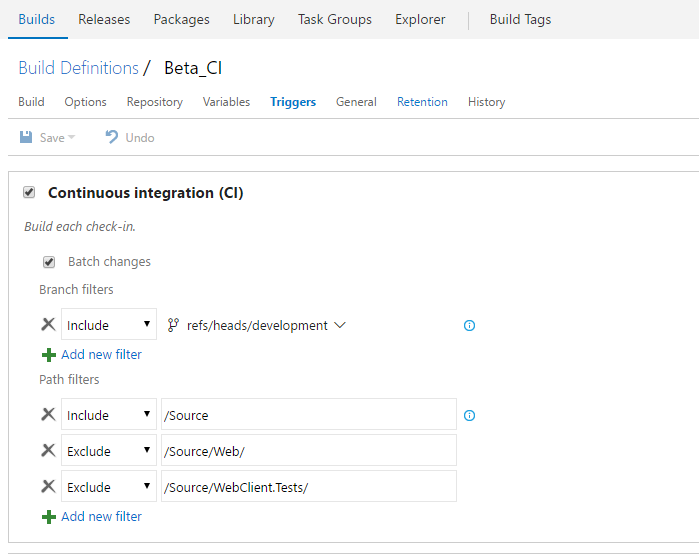
Task: Go to the Retention tab
Action: click(x=422, y=102)
